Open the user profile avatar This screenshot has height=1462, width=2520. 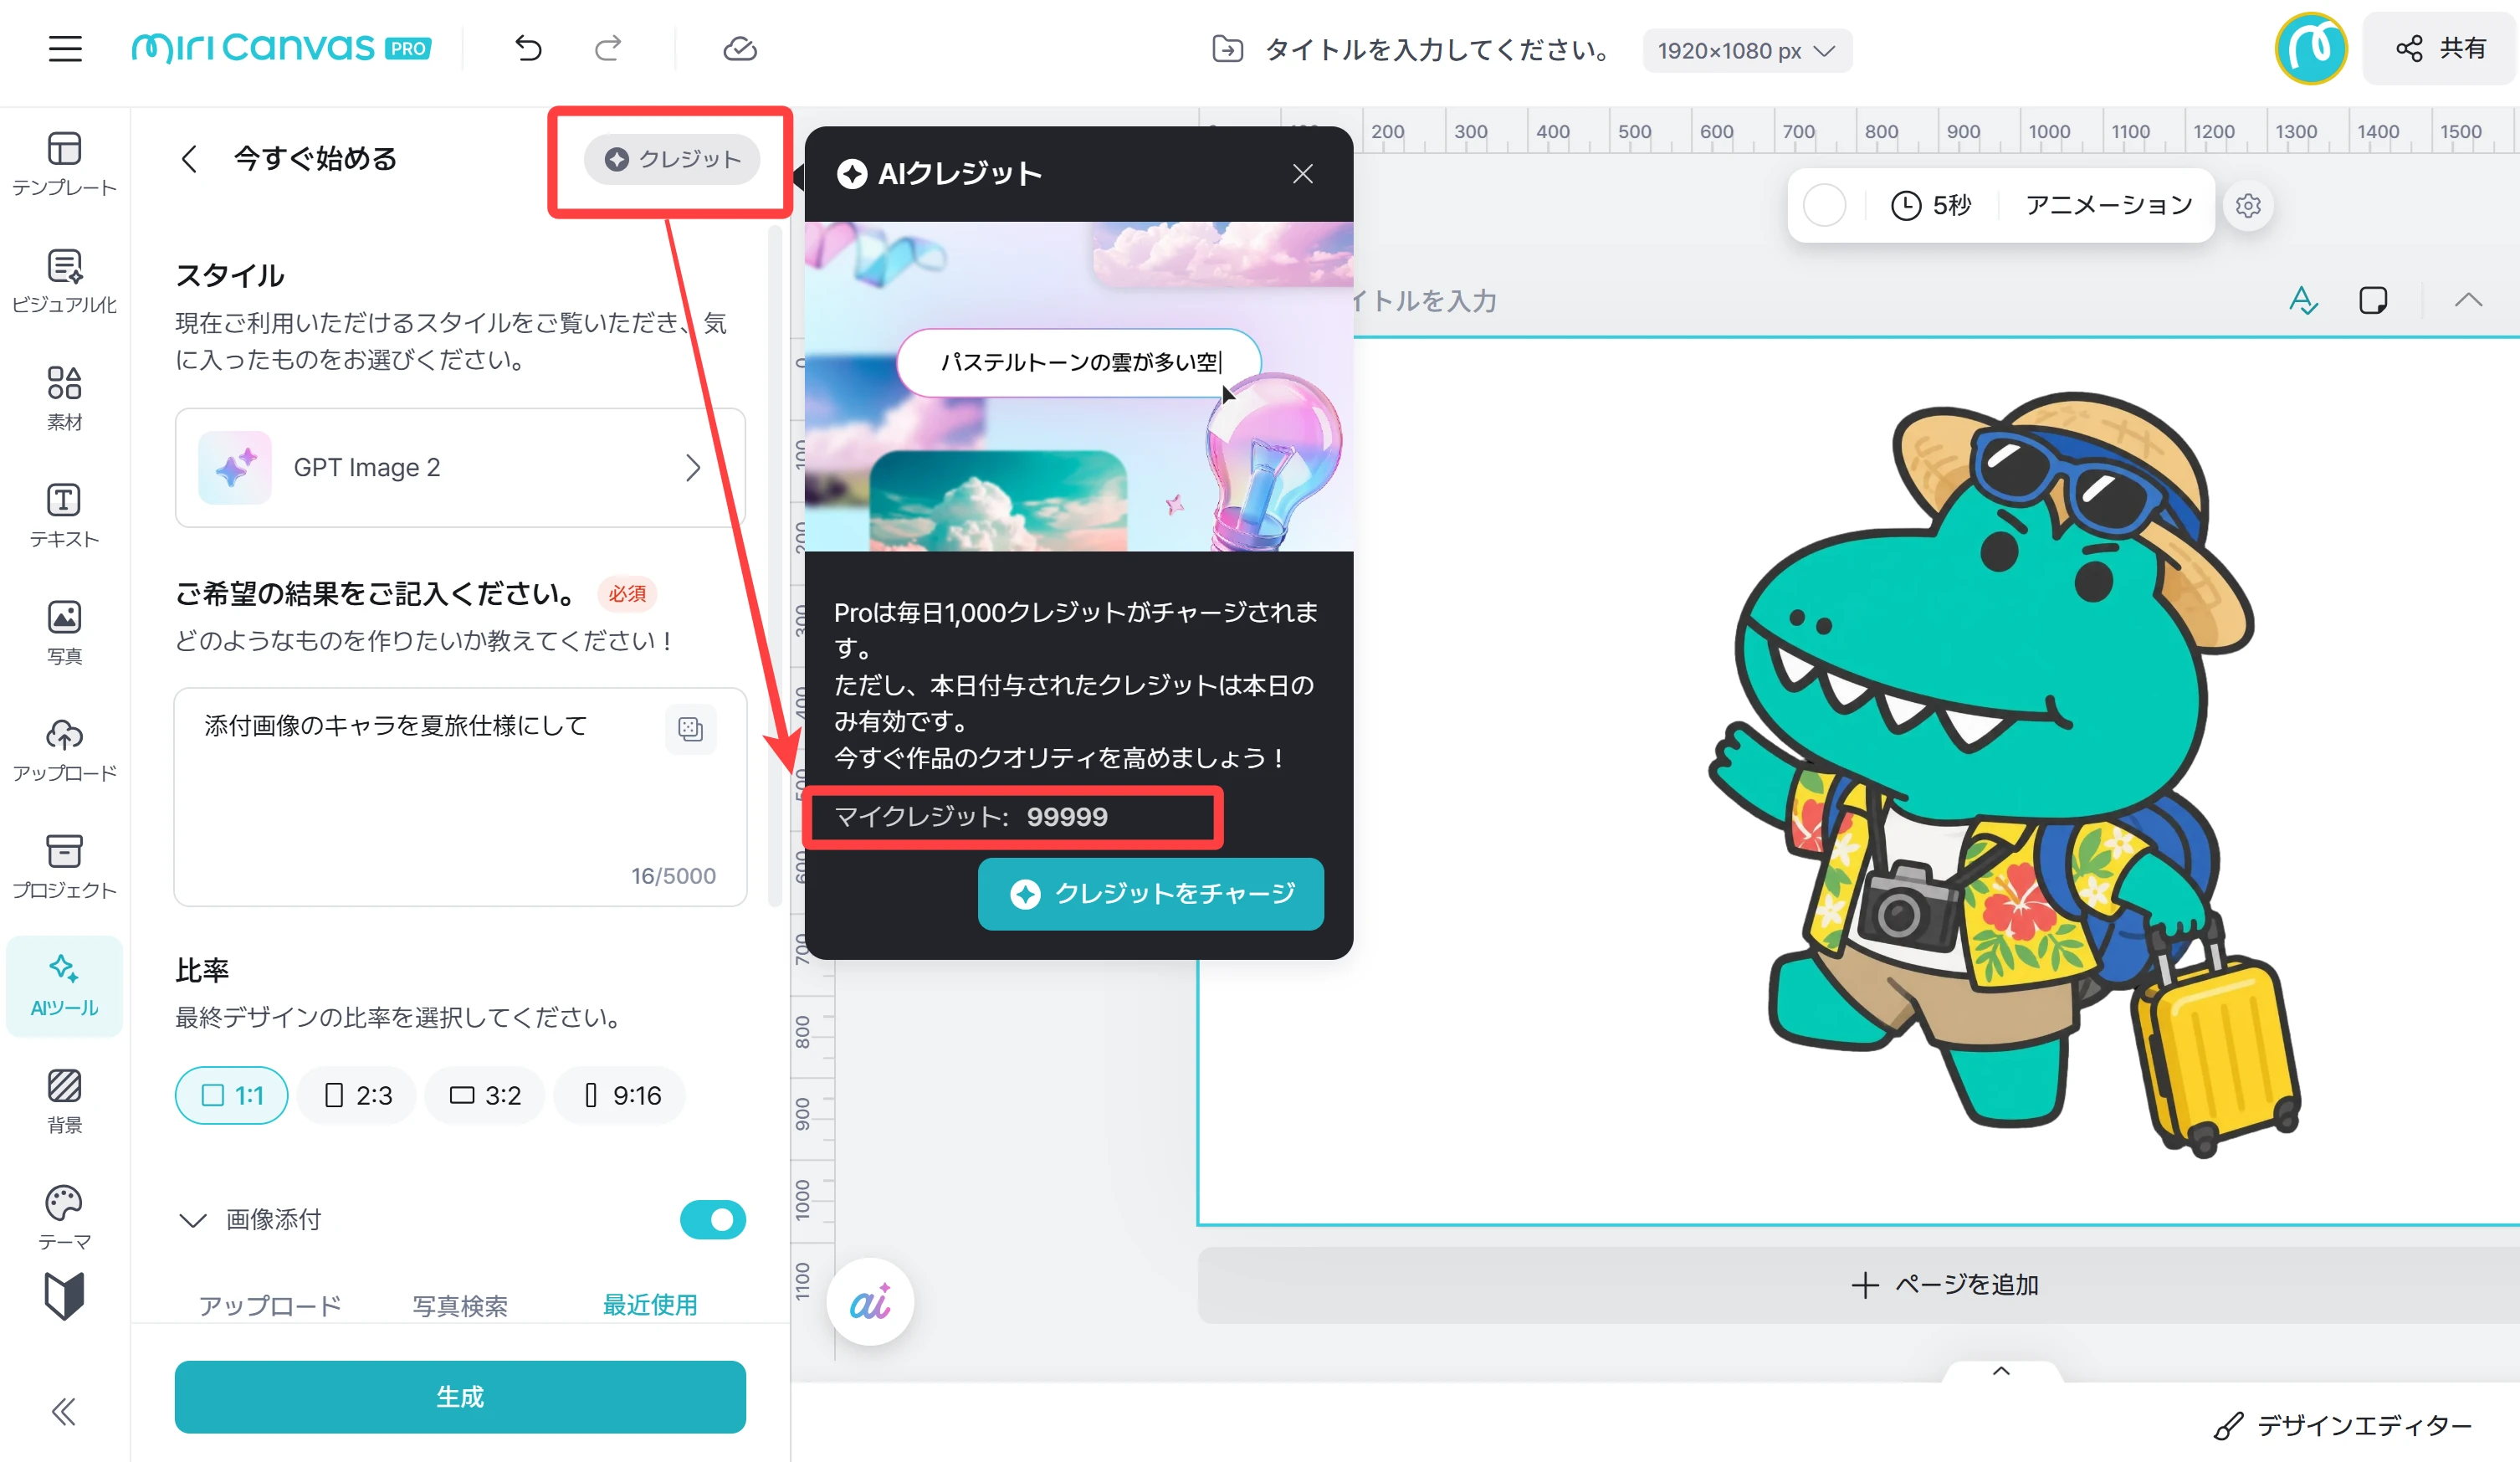pos(2310,48)
